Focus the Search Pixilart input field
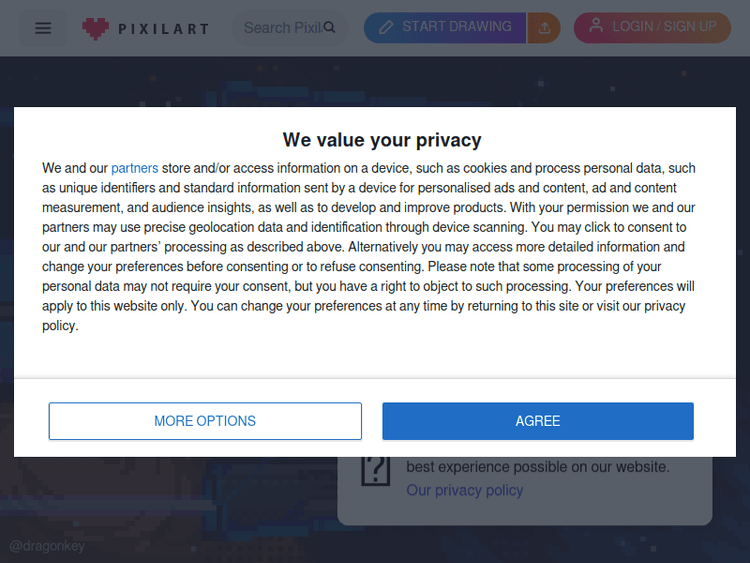The height and width of the screenshot is (563, 750). tap(280, 28)
